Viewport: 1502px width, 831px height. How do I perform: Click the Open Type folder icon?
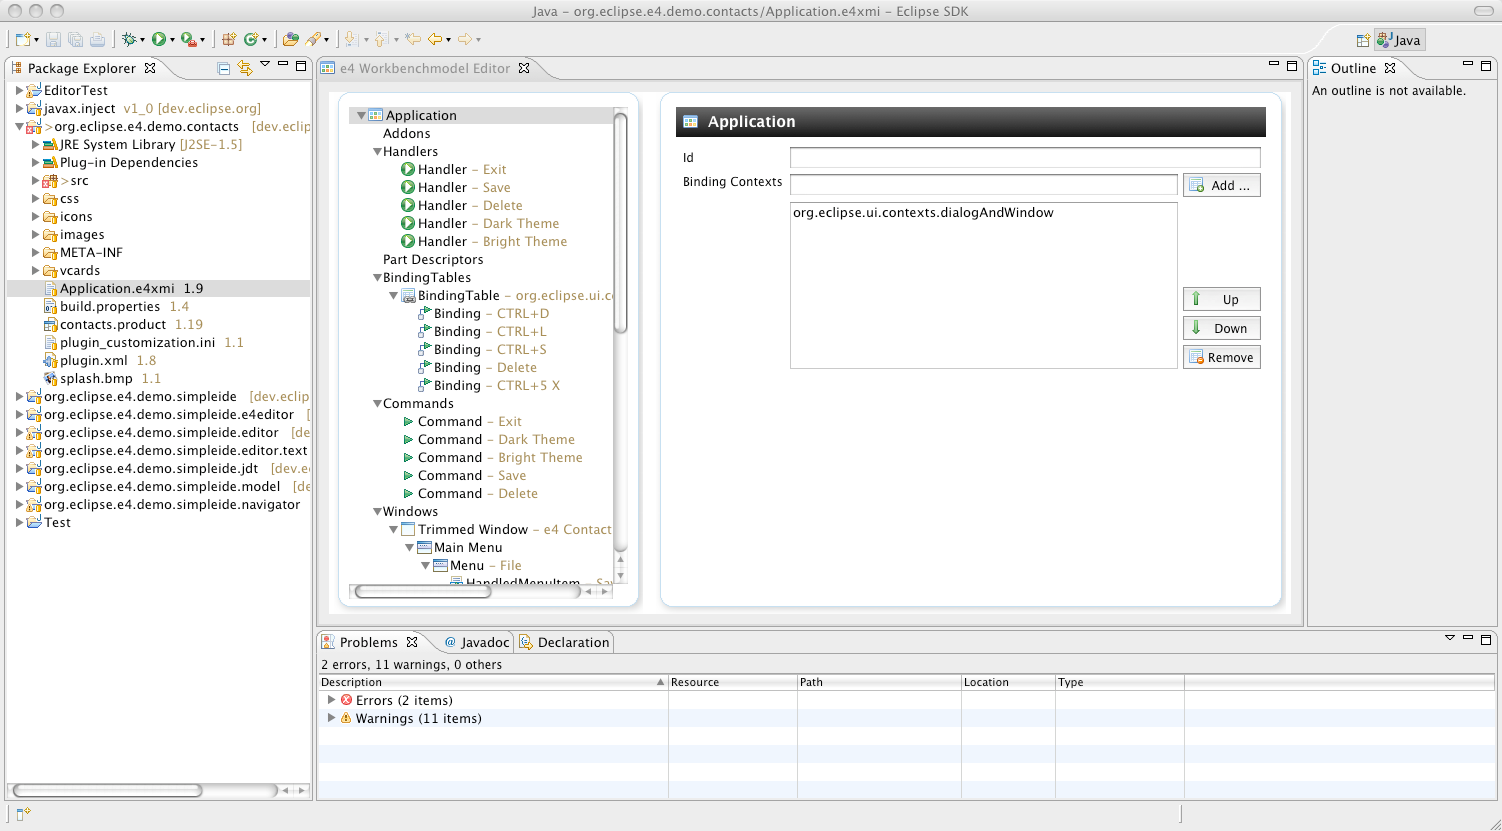[290, 39]
